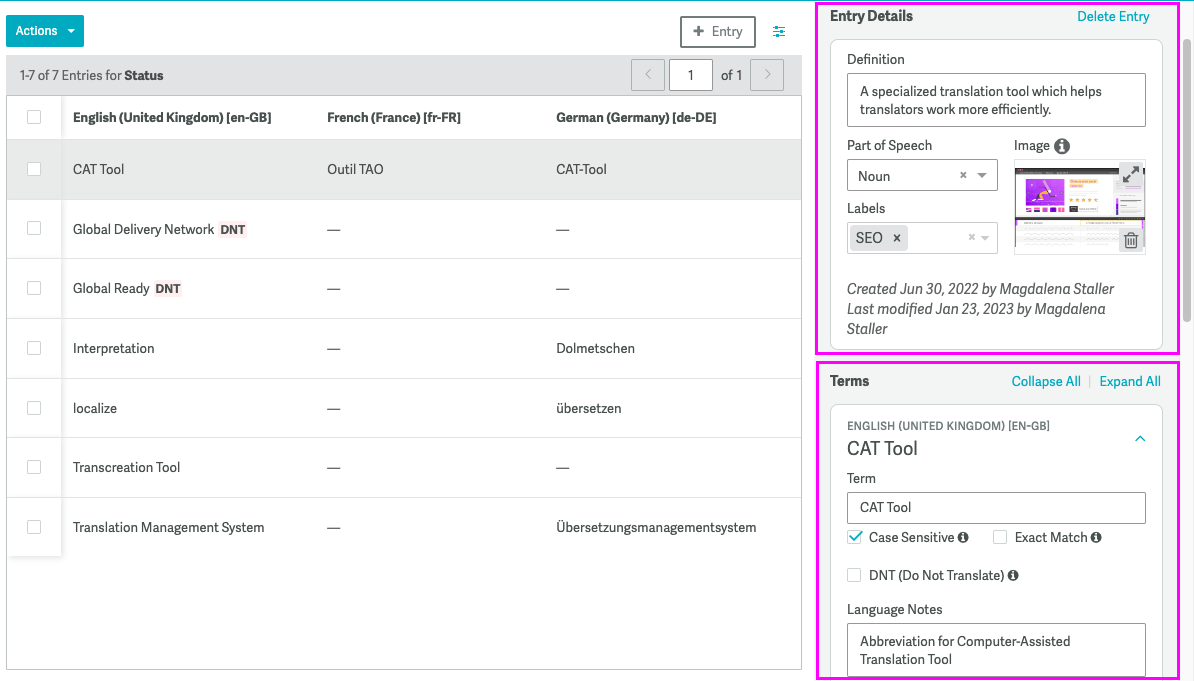Select the Interpretation row checkbox
The image size is (1194, 681).
(x=34, y=348)
